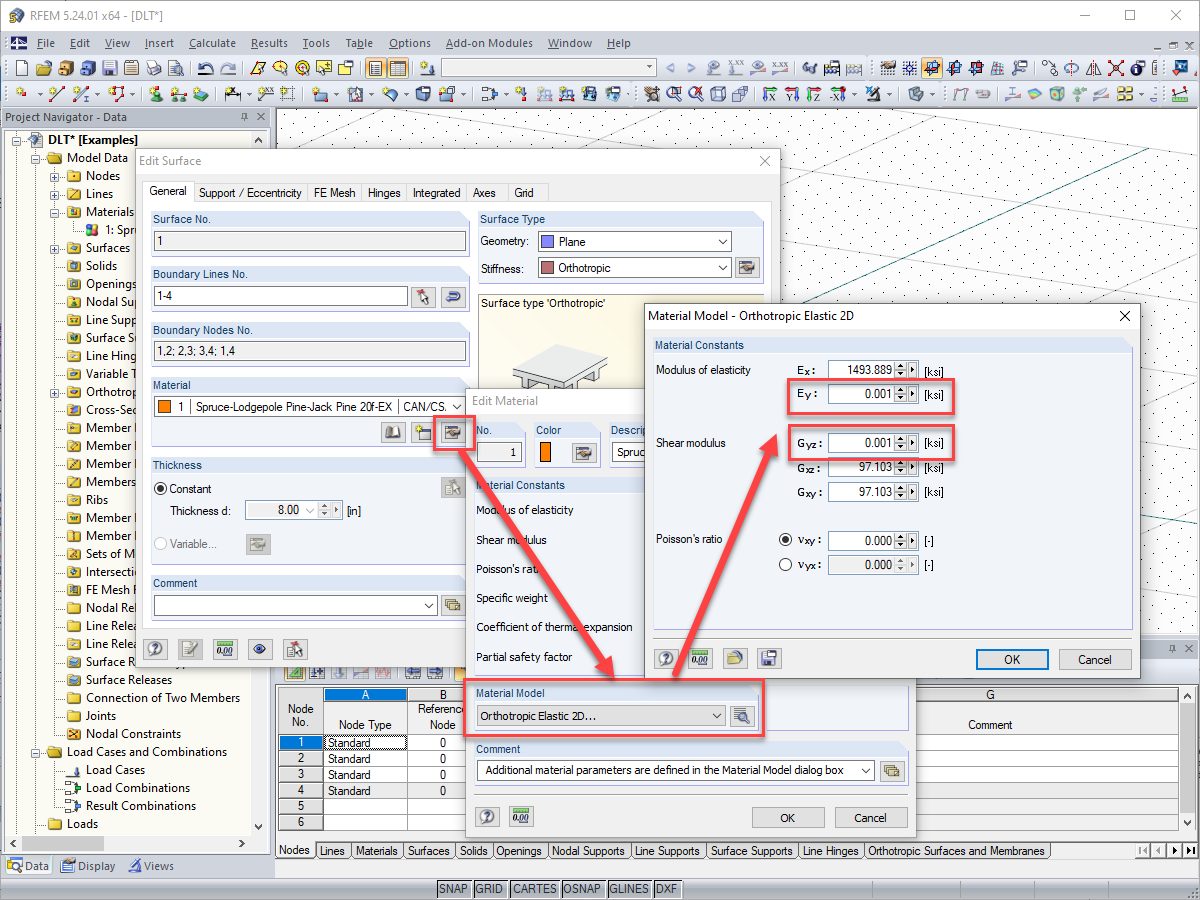Click the units 0.00 icon in Edit Surface
1200x900 pixels.
[225, 648]
